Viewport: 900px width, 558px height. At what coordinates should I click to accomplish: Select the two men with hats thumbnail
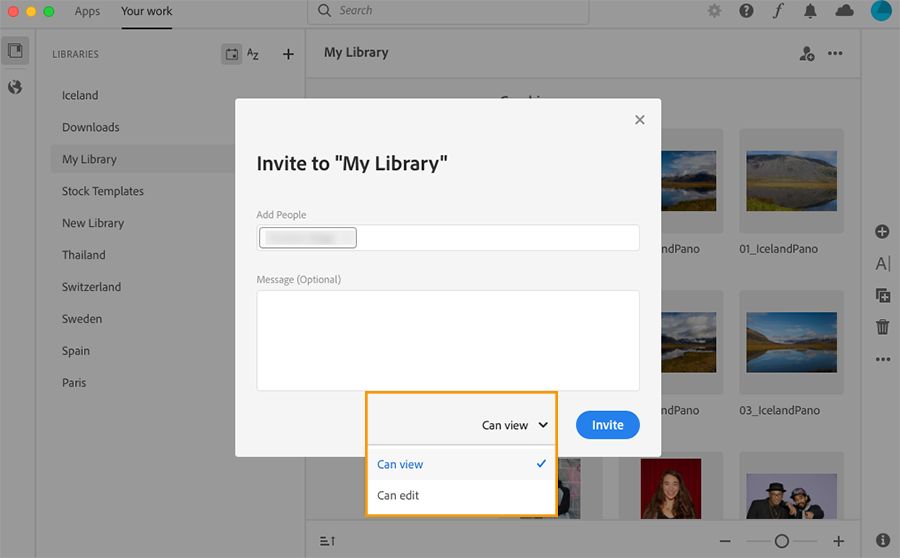coord(791,496)
